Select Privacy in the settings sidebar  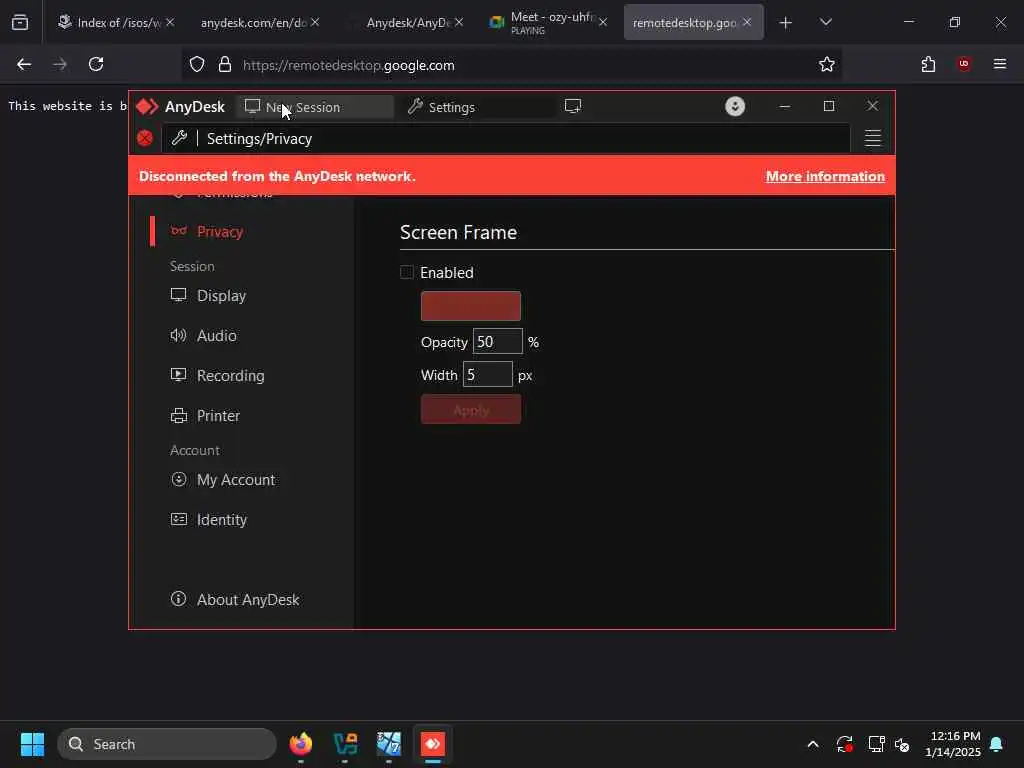coord(219,232)
